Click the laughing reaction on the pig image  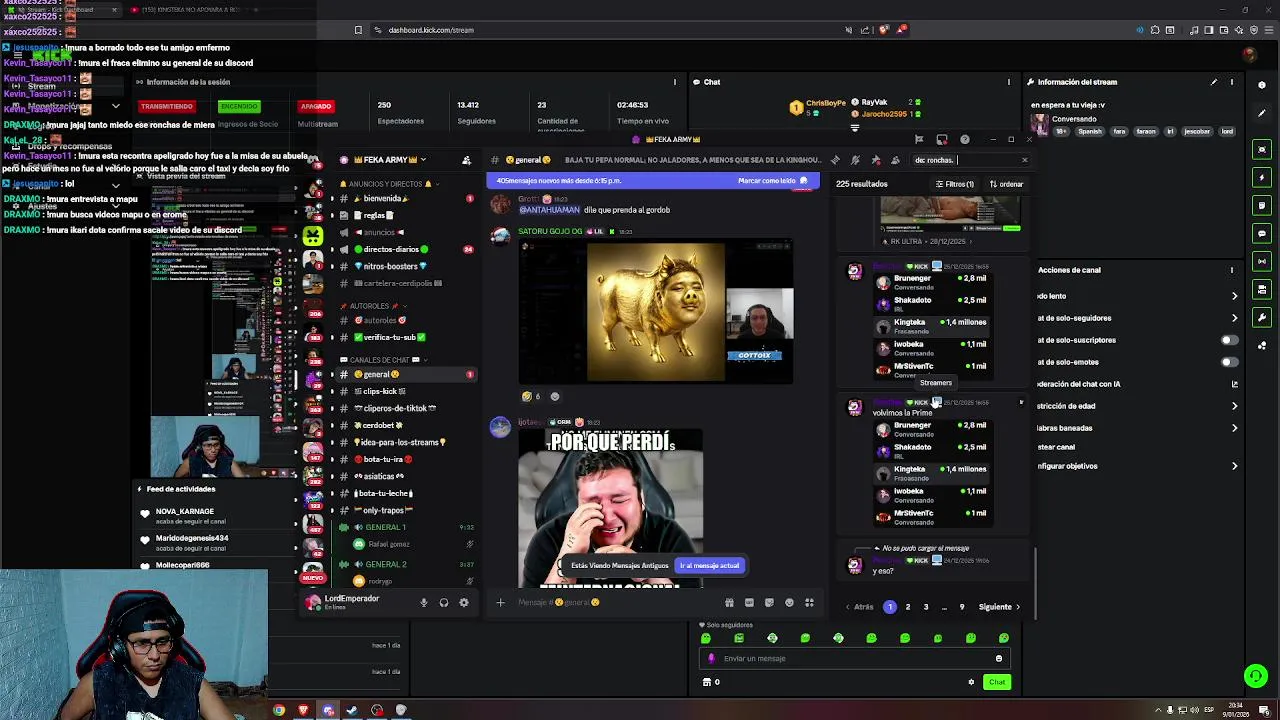pos(531,396)
